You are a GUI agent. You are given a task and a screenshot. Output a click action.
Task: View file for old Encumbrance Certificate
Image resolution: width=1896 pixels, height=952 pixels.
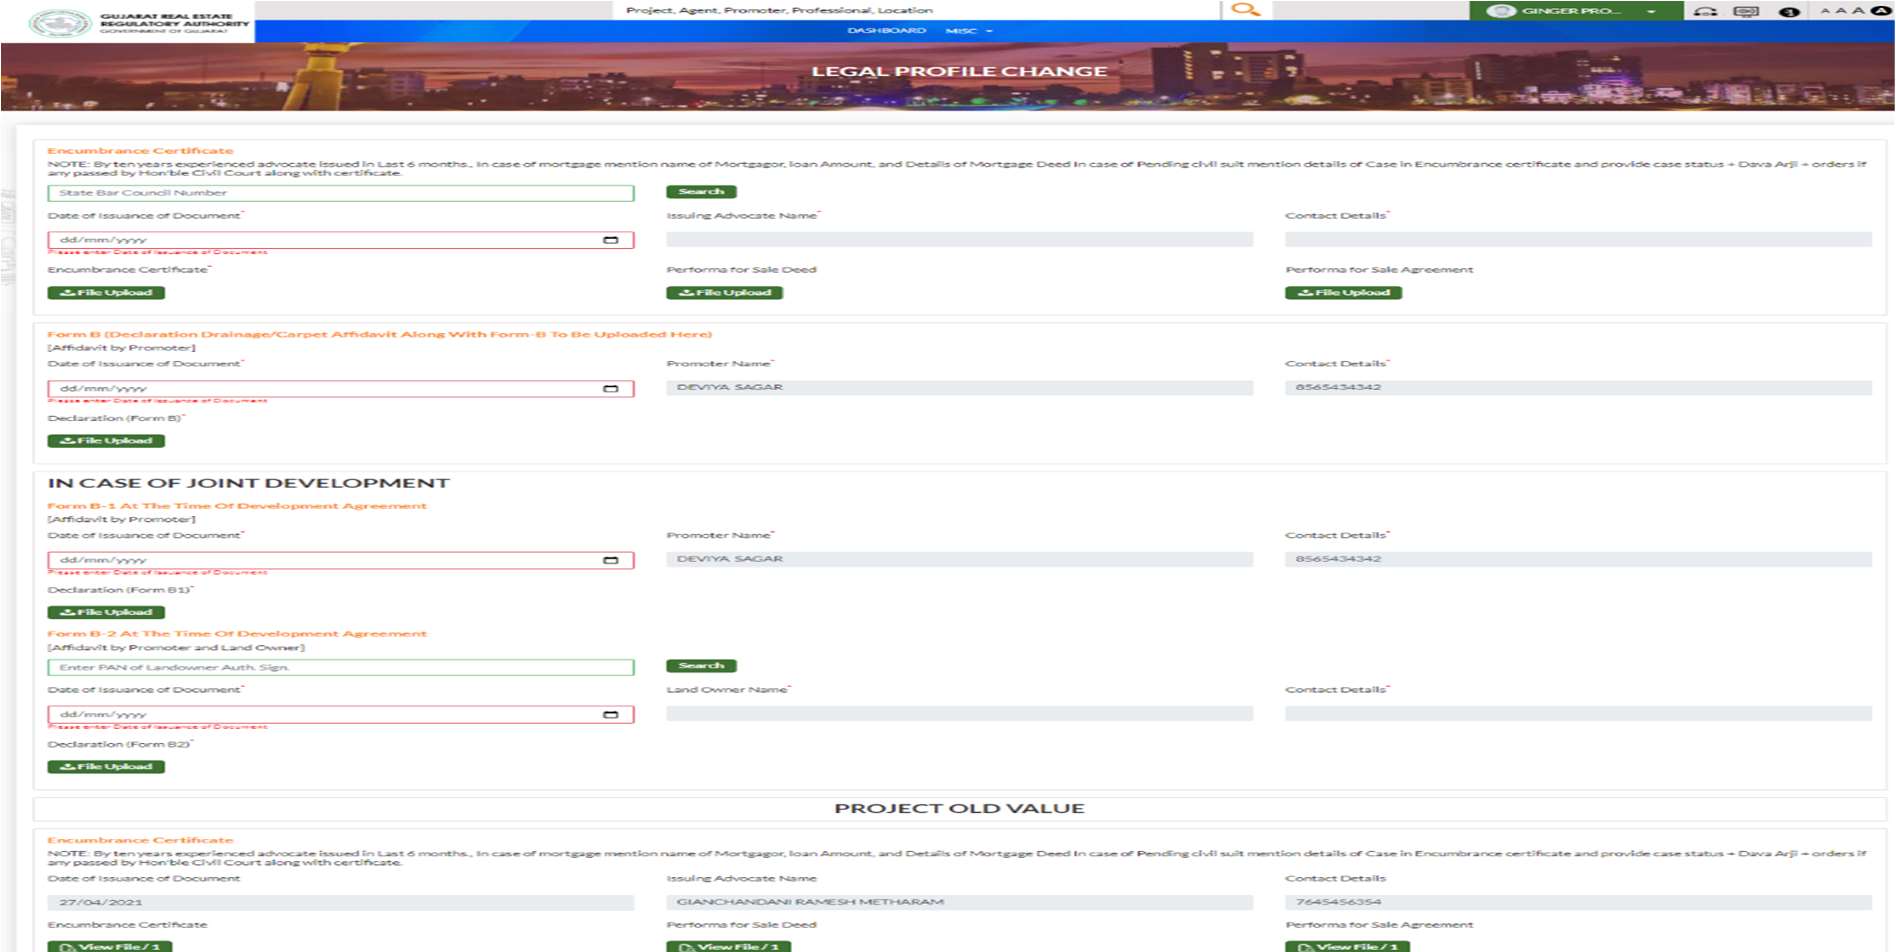coord(110,946)
